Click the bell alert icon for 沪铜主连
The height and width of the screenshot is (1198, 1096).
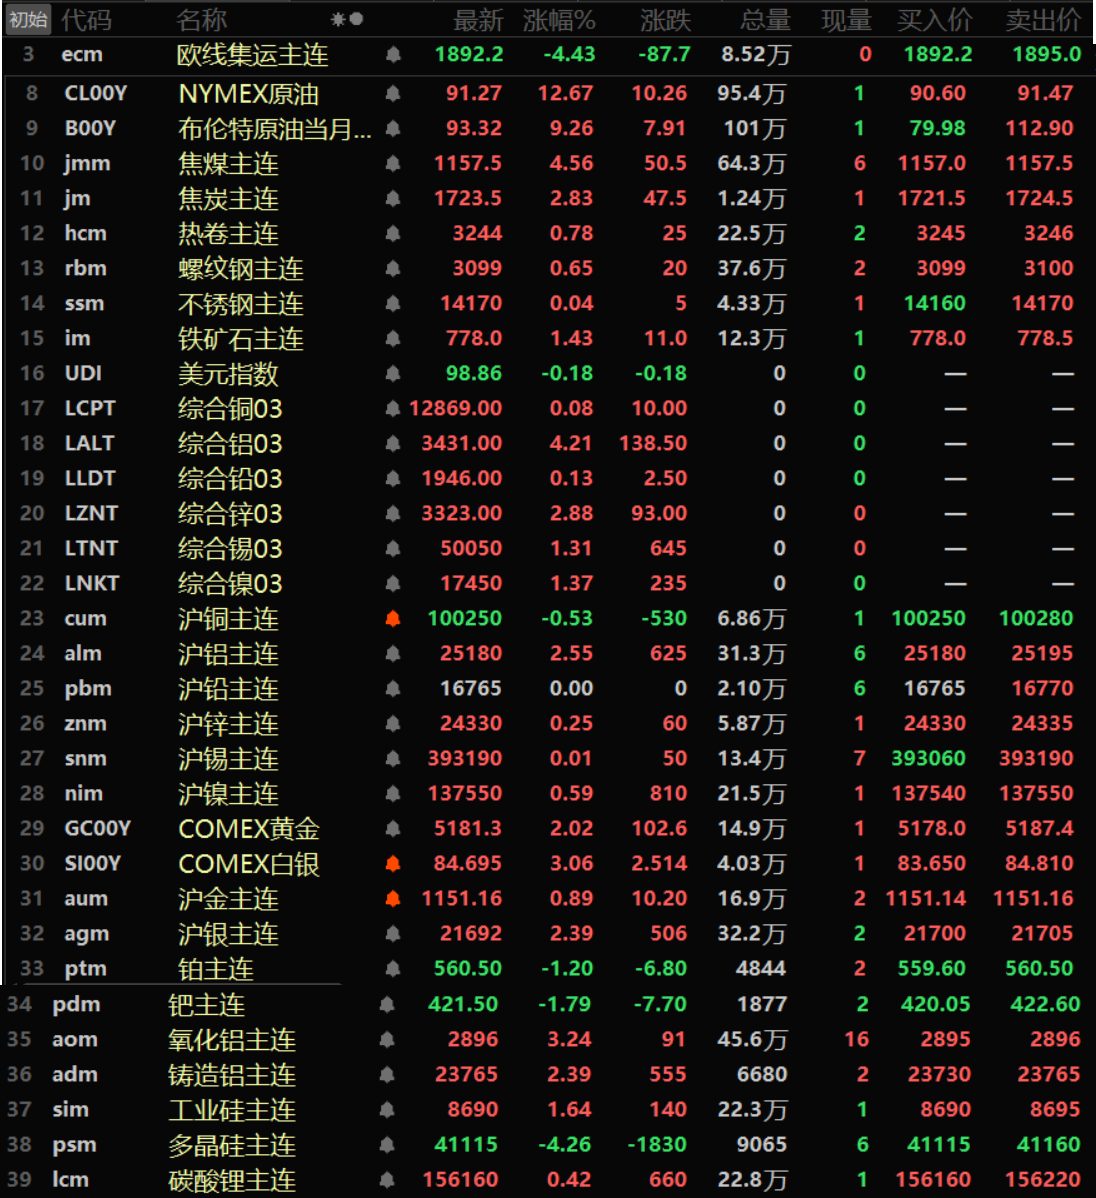(393, 619)
